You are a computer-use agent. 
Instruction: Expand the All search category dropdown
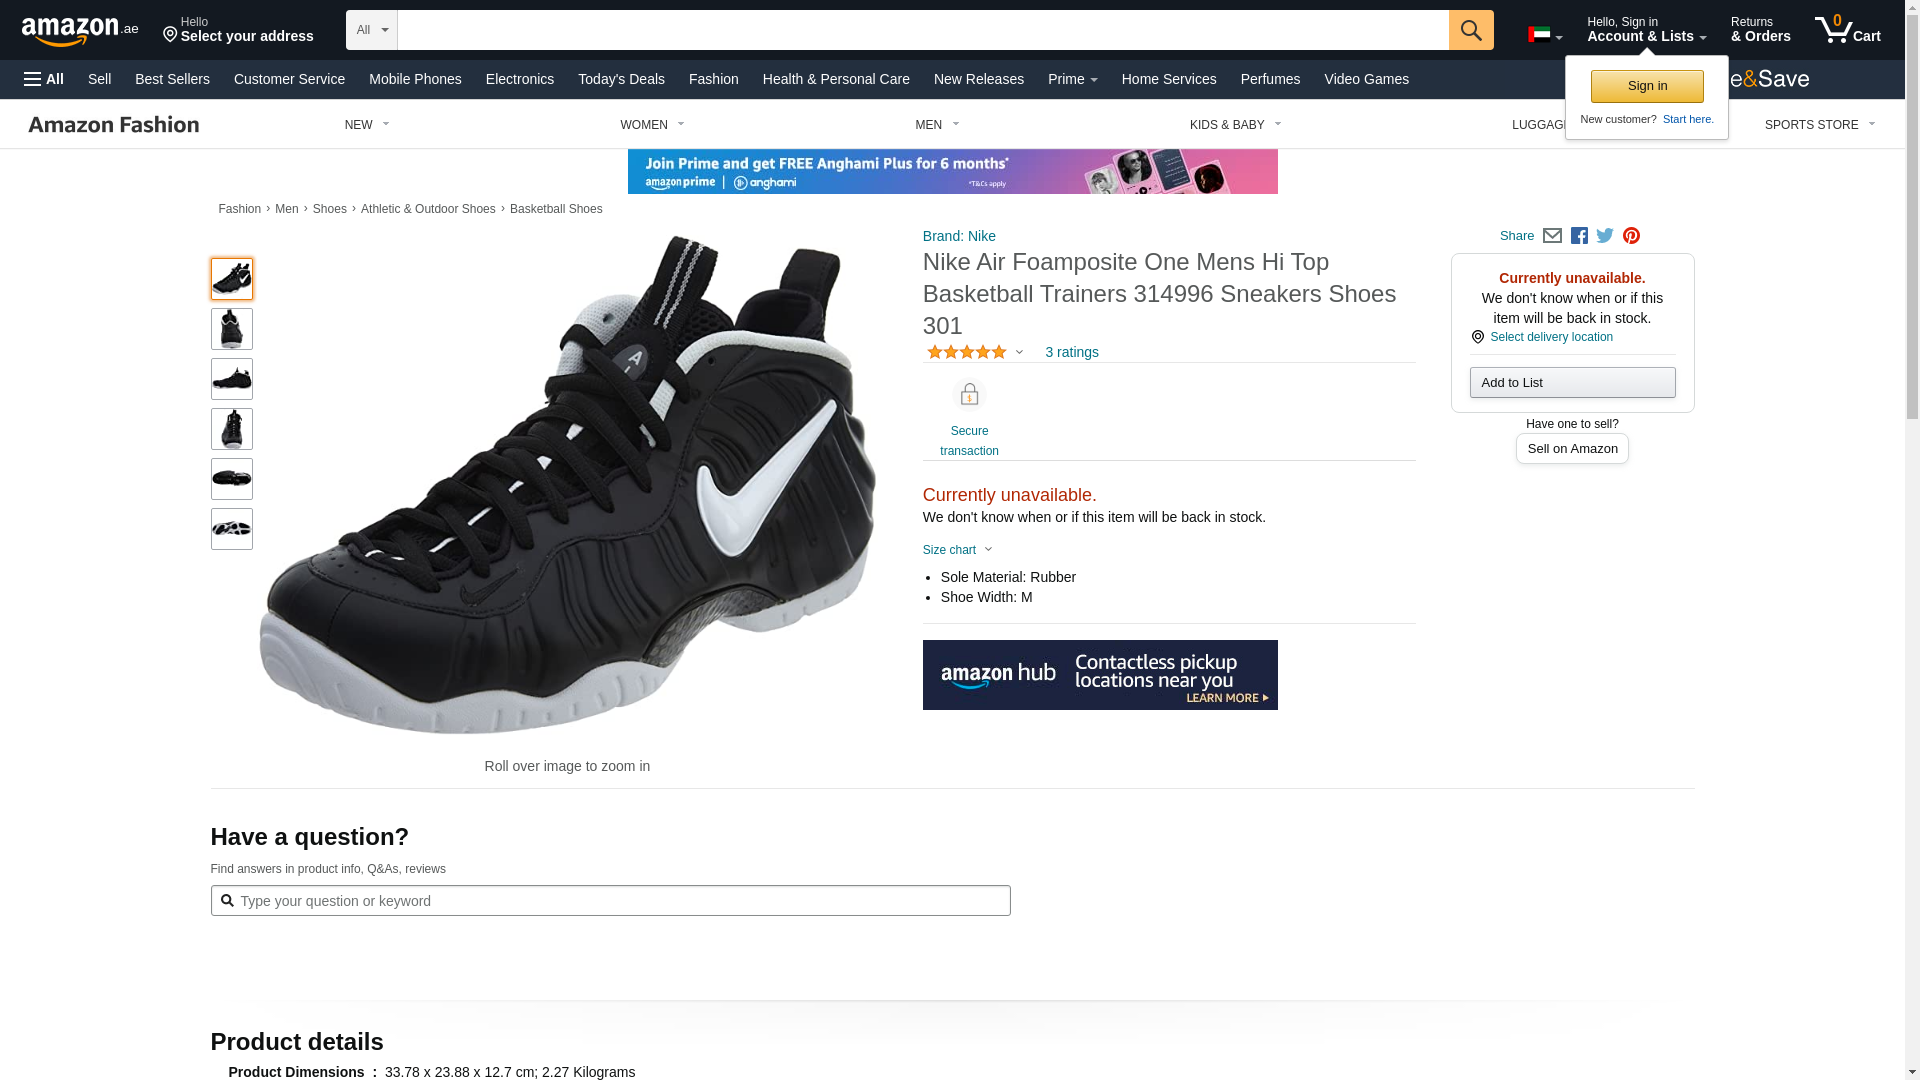tap(372, 30)
